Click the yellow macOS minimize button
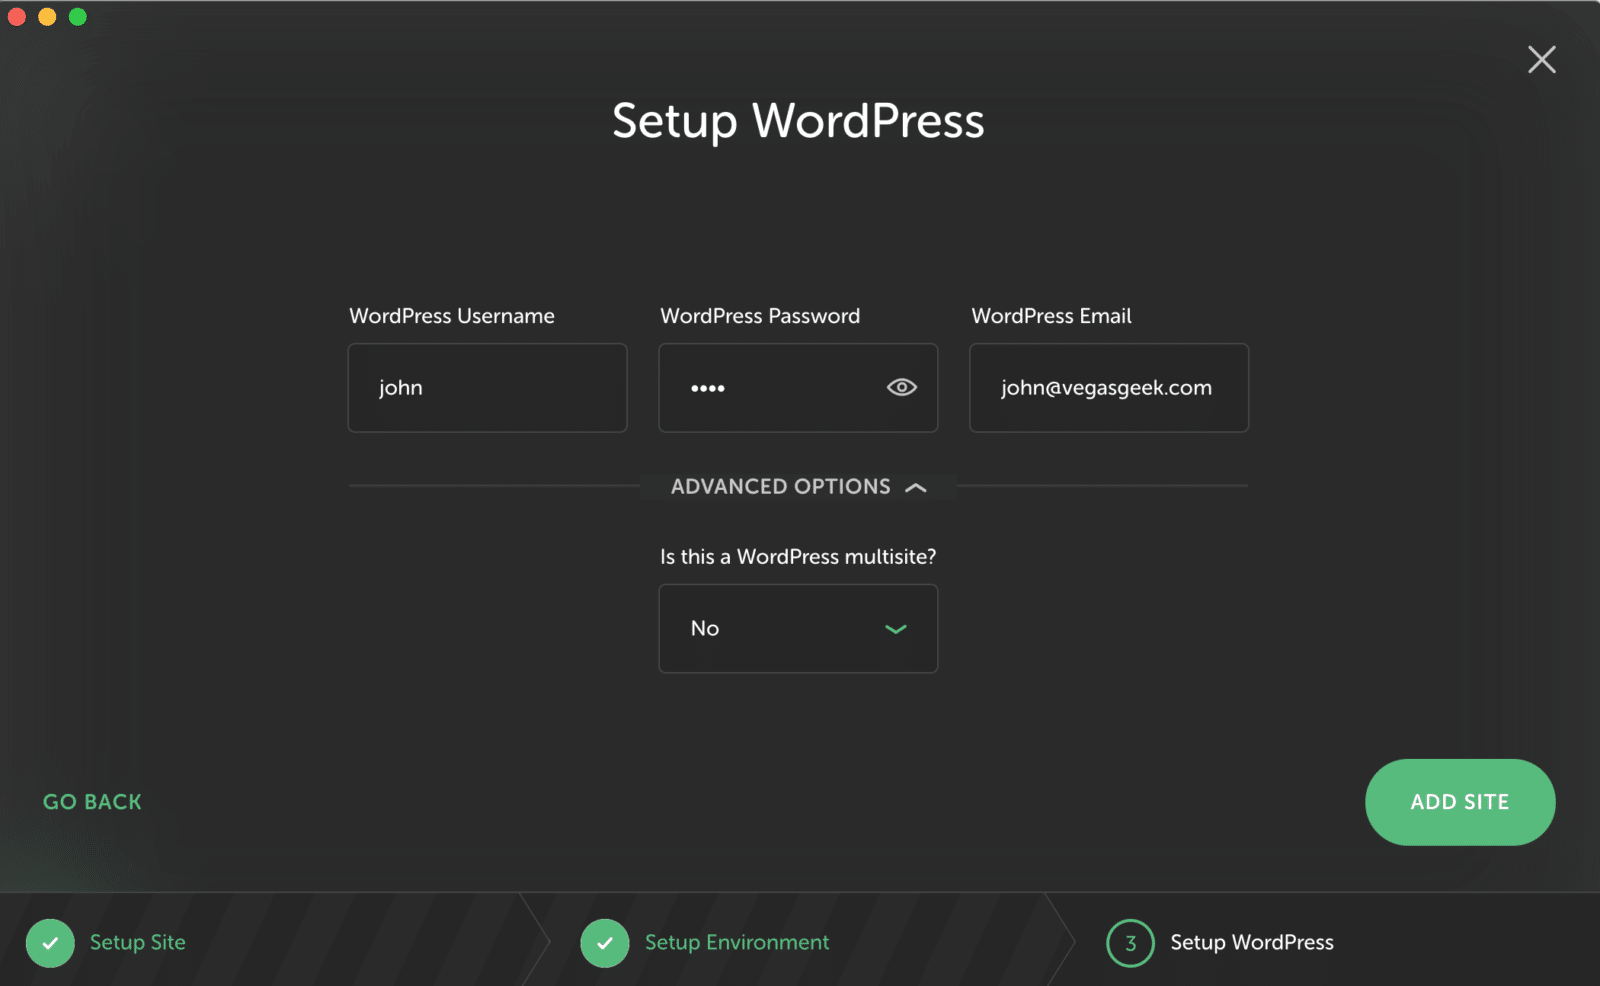Viewport: 1600px width, 986px height. [x=47, y=17]
